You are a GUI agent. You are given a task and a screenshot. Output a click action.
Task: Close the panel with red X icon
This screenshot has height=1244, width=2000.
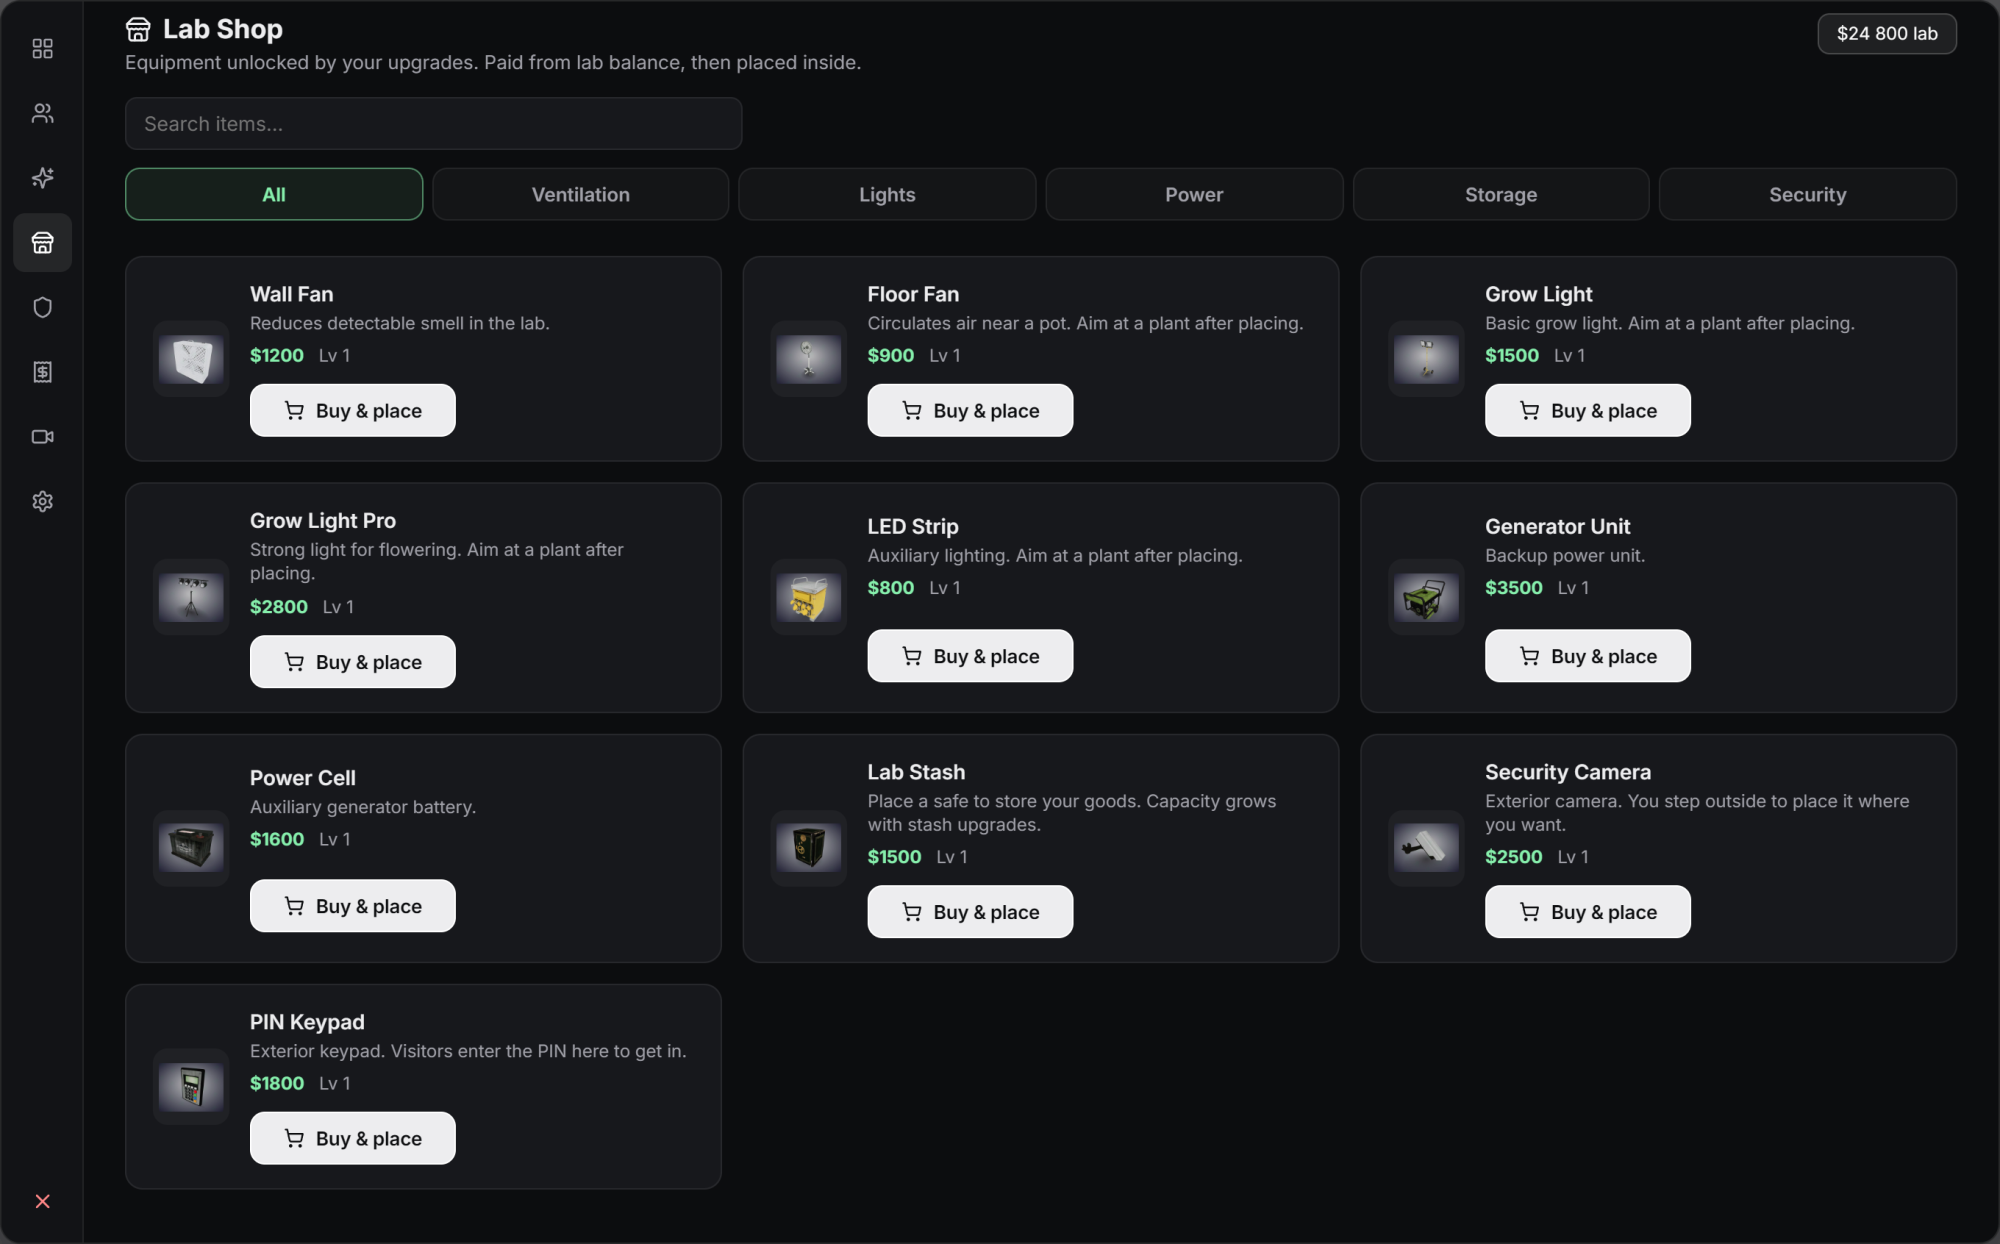pos(42,1201)
